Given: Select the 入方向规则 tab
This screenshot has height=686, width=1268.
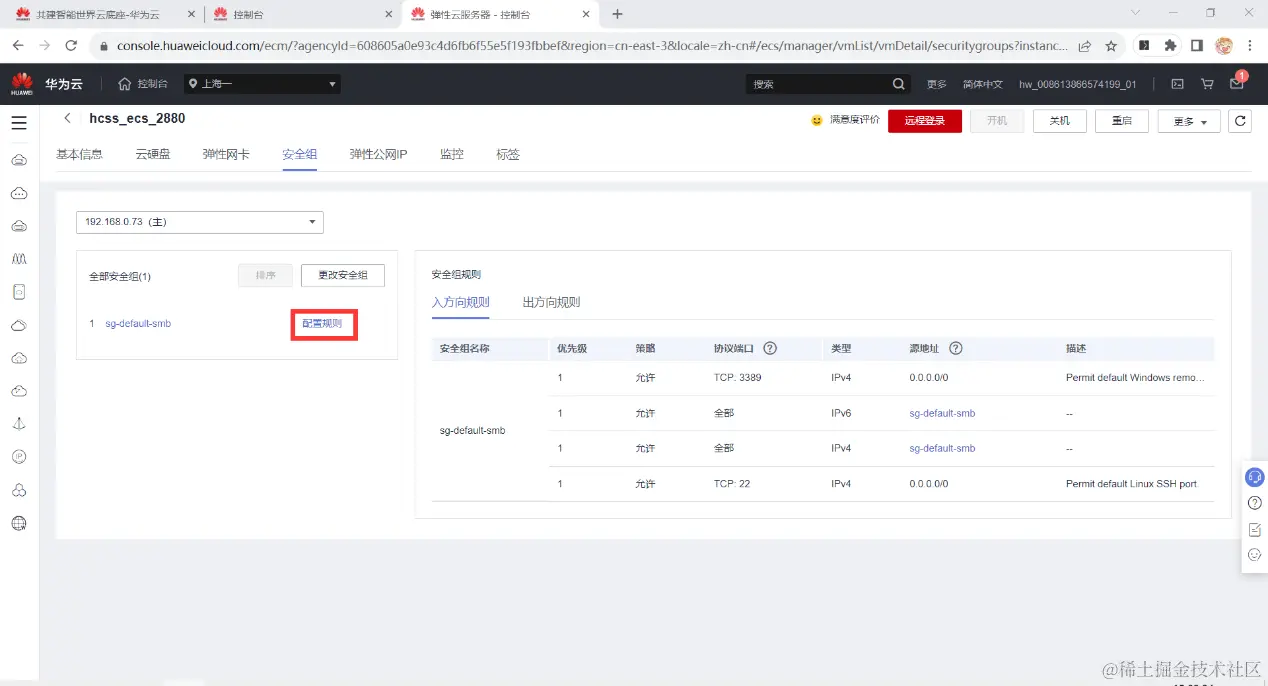Looking at the screenshot, I should point(460,302).
